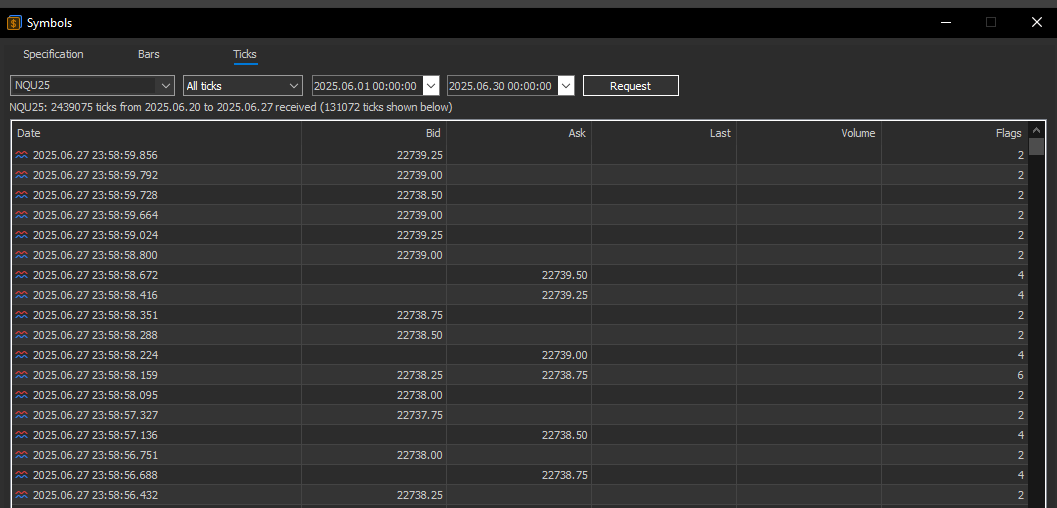Click tick icon for row 23:58:59.024

click(x=22, y=235)
